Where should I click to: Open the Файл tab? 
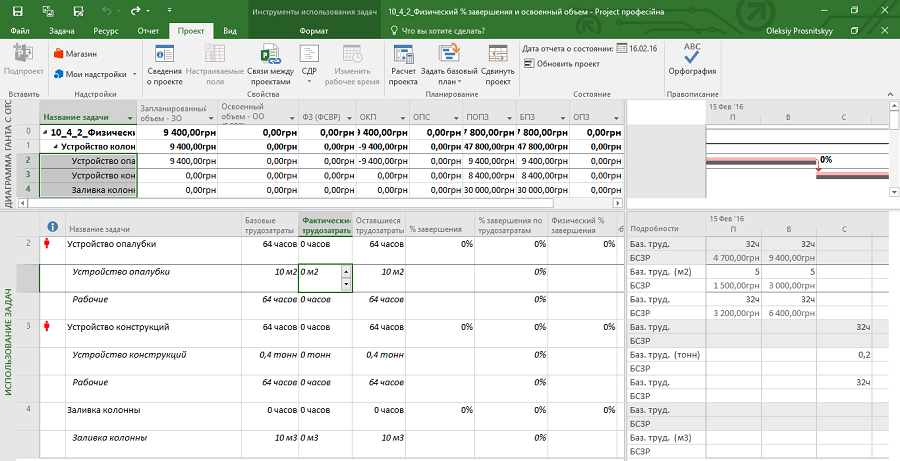(x=20, y=31)
